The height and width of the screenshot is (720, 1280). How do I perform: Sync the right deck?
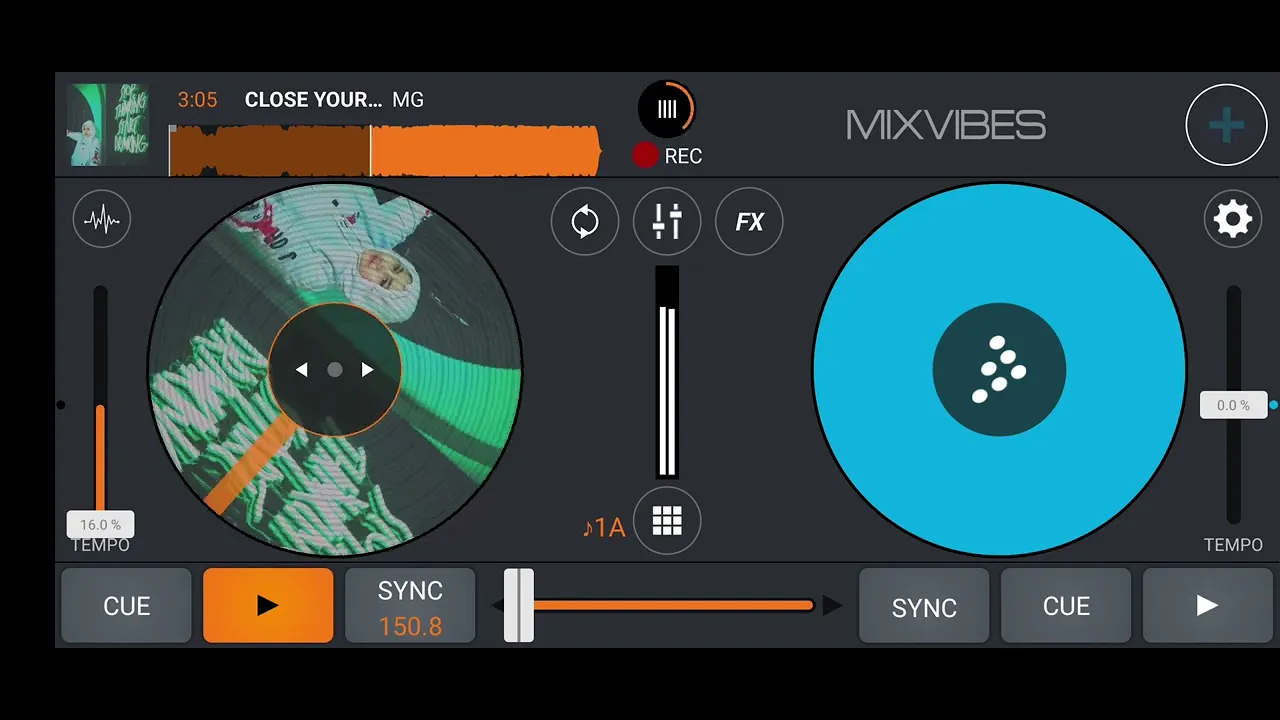click(924, 606)
